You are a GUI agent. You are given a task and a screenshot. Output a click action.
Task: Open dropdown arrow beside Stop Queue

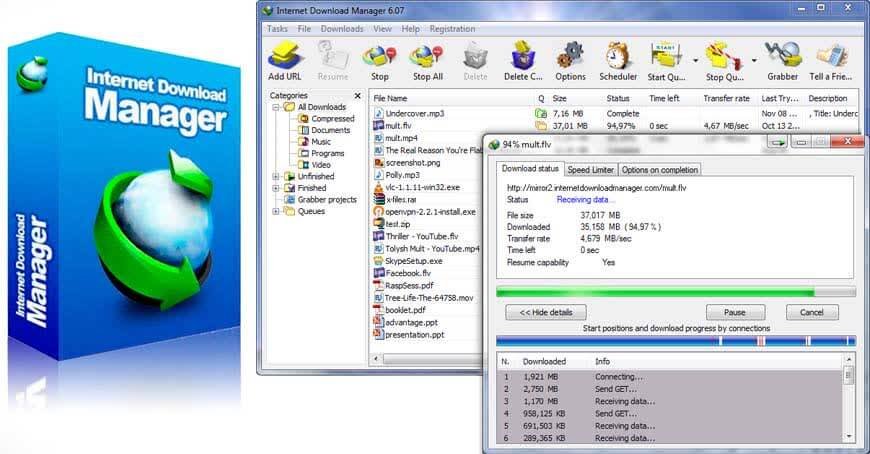(x=753, y=60)
